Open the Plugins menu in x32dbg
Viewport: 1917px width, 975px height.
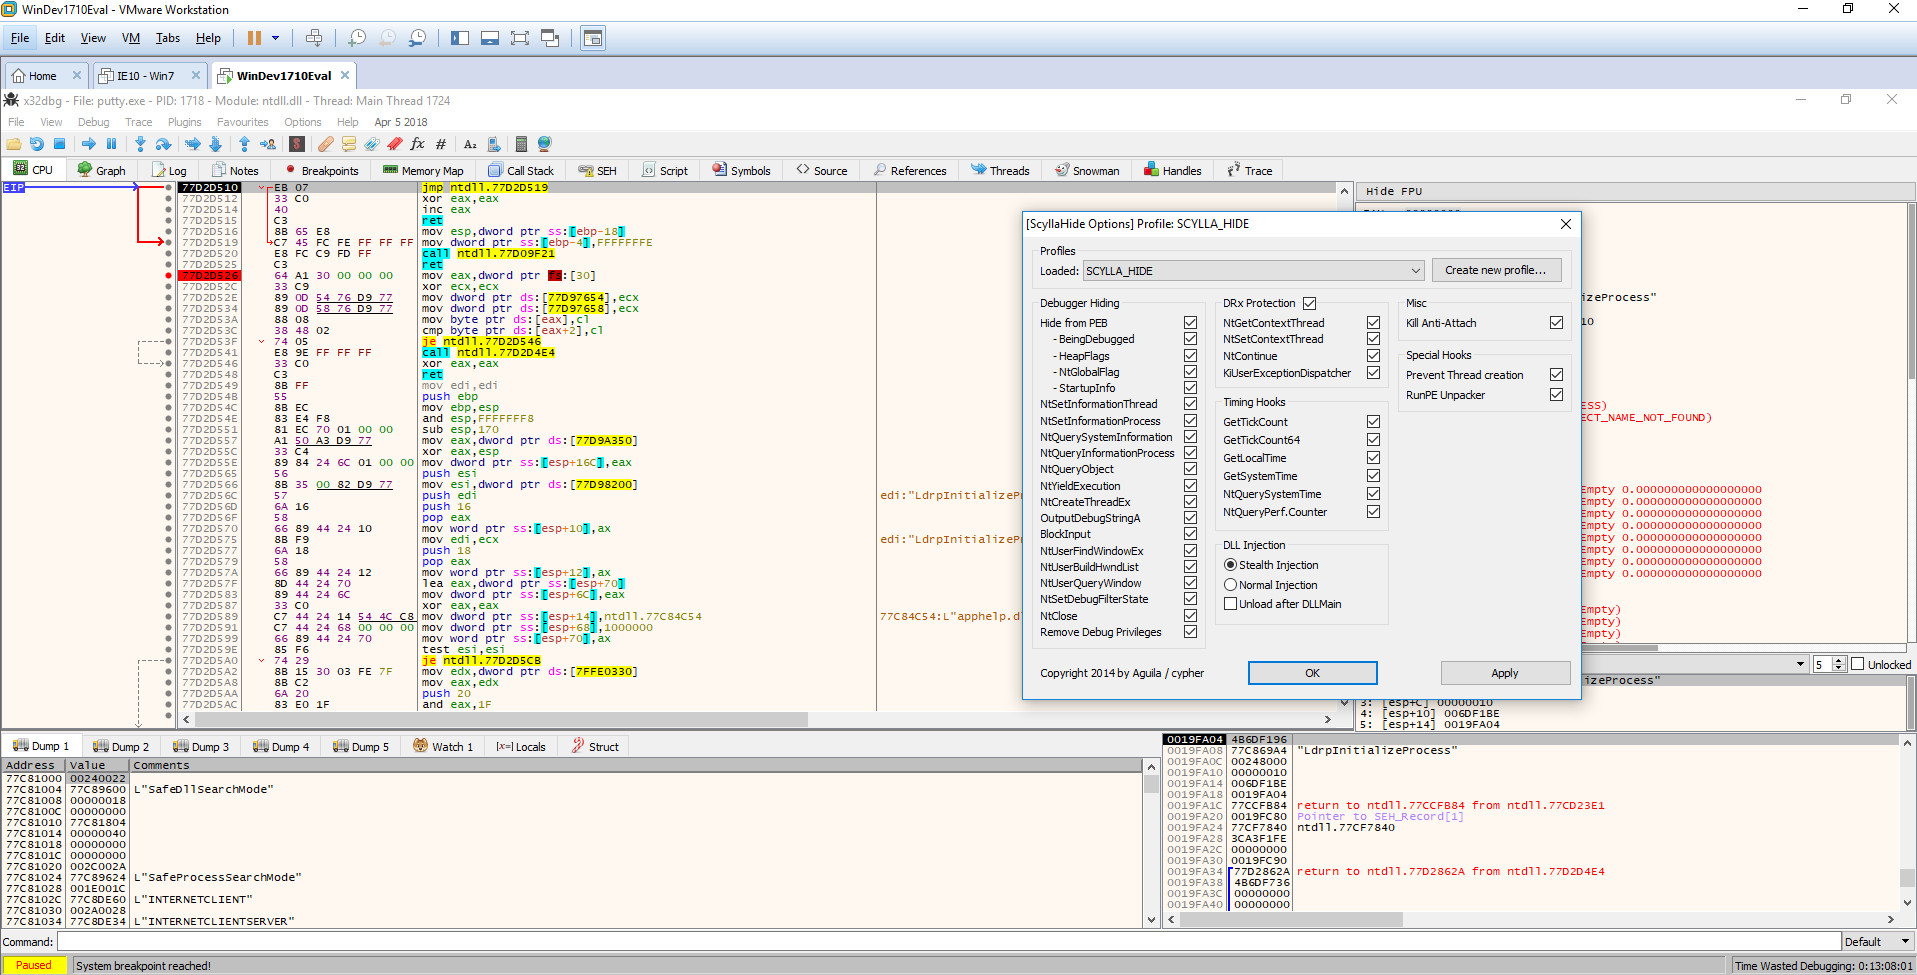[184, 122]
